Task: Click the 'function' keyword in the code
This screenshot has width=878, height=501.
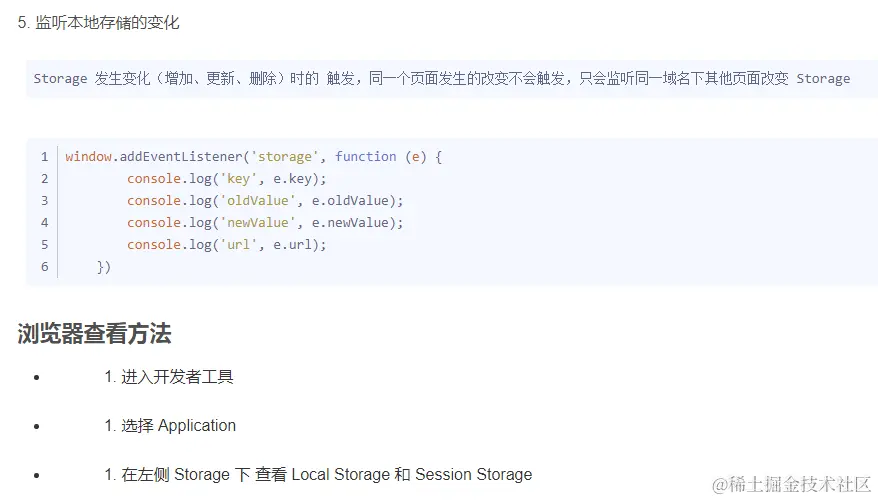Action: click(366, 157)
